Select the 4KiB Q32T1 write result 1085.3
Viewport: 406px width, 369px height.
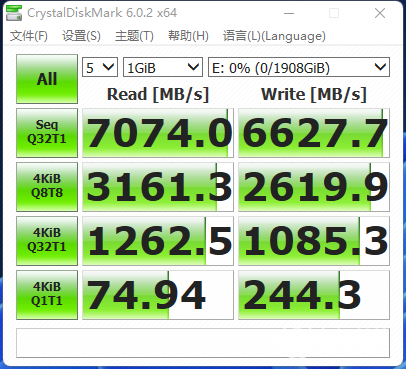point(314,241)
